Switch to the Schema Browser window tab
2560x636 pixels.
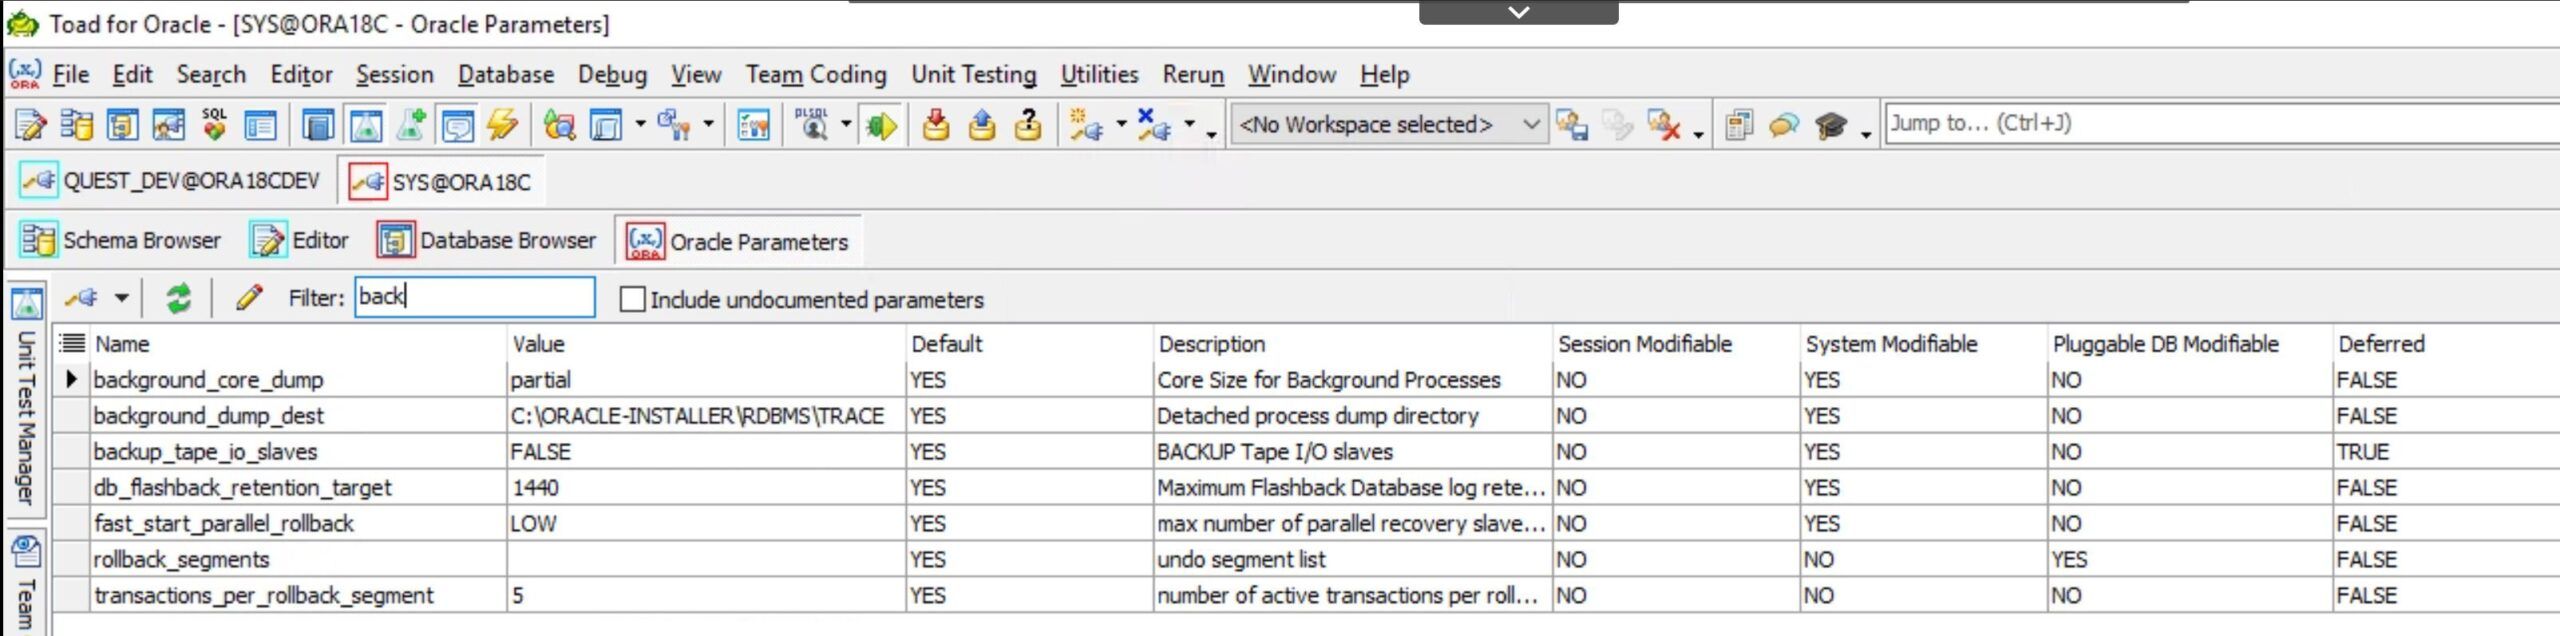(x=120, y=241)
